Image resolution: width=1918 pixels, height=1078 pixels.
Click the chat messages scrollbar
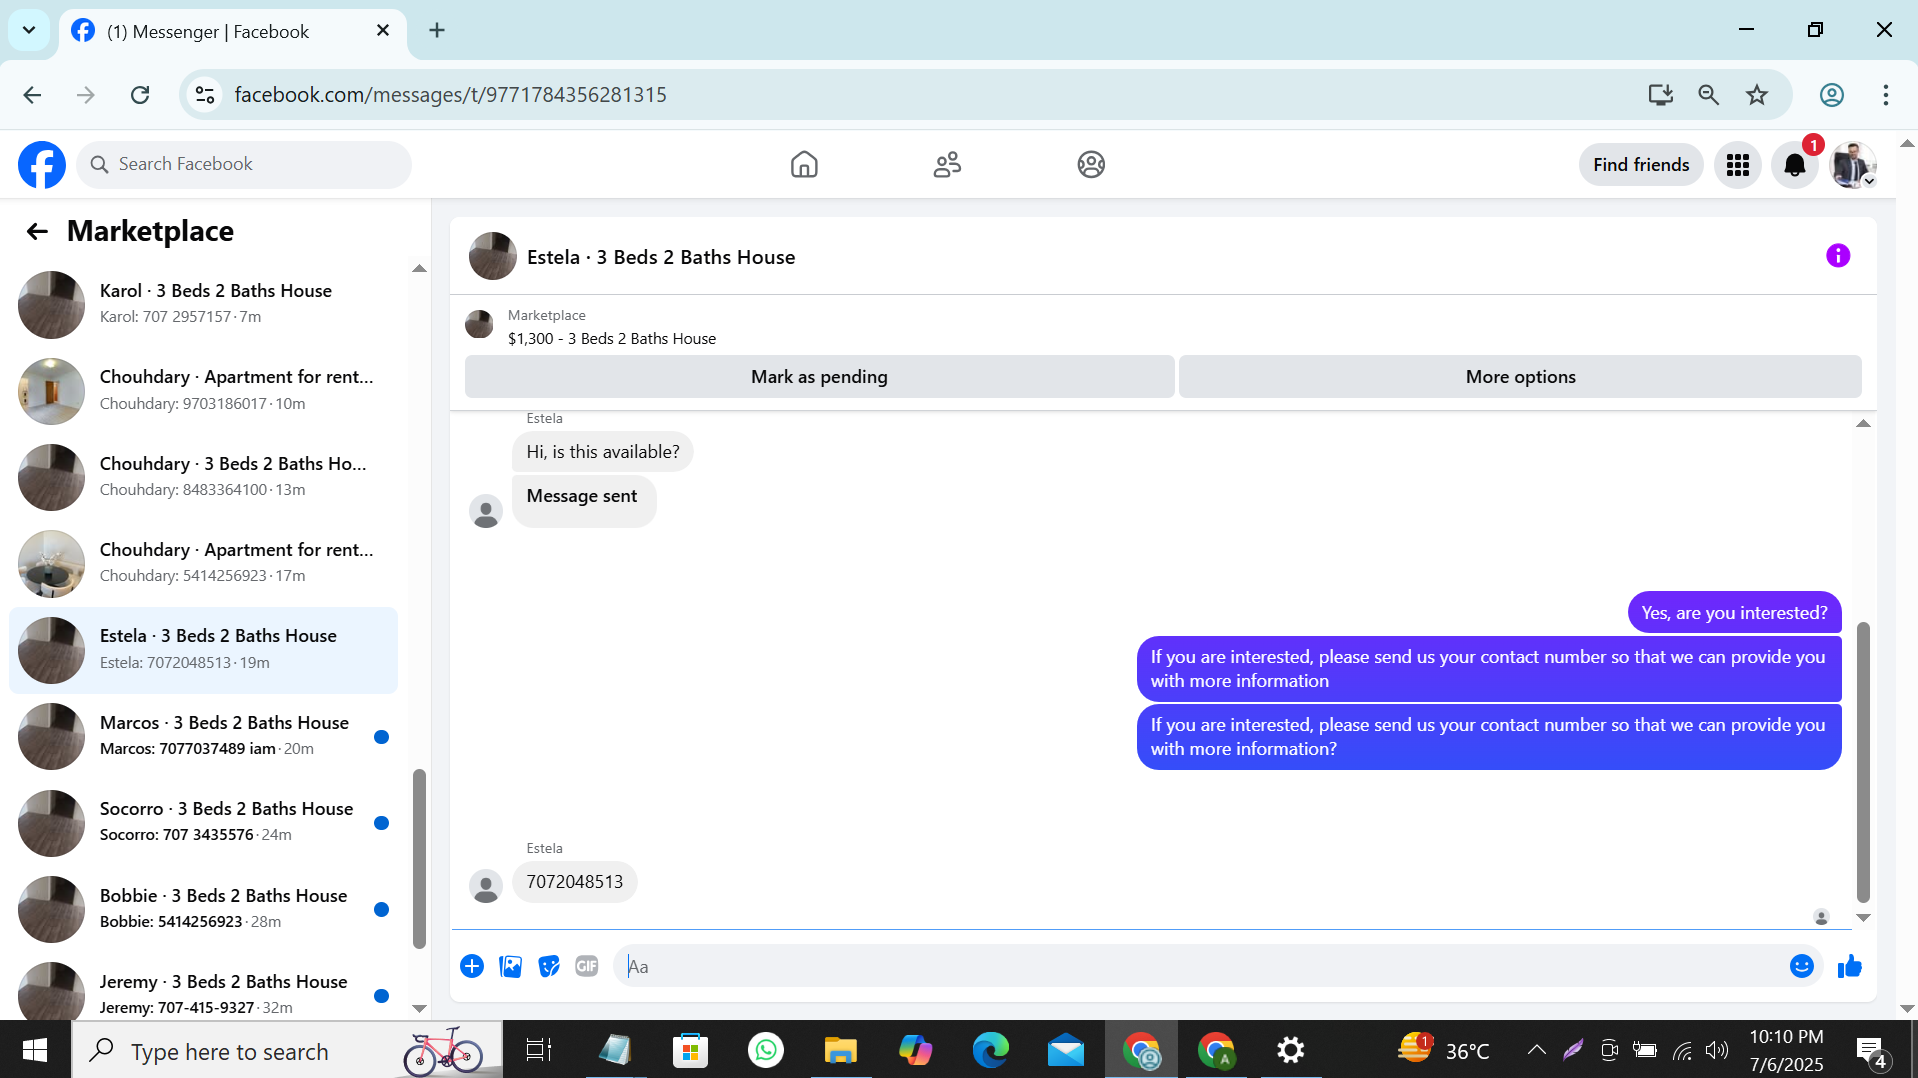pyautogui.click(x=1863, y=762)
